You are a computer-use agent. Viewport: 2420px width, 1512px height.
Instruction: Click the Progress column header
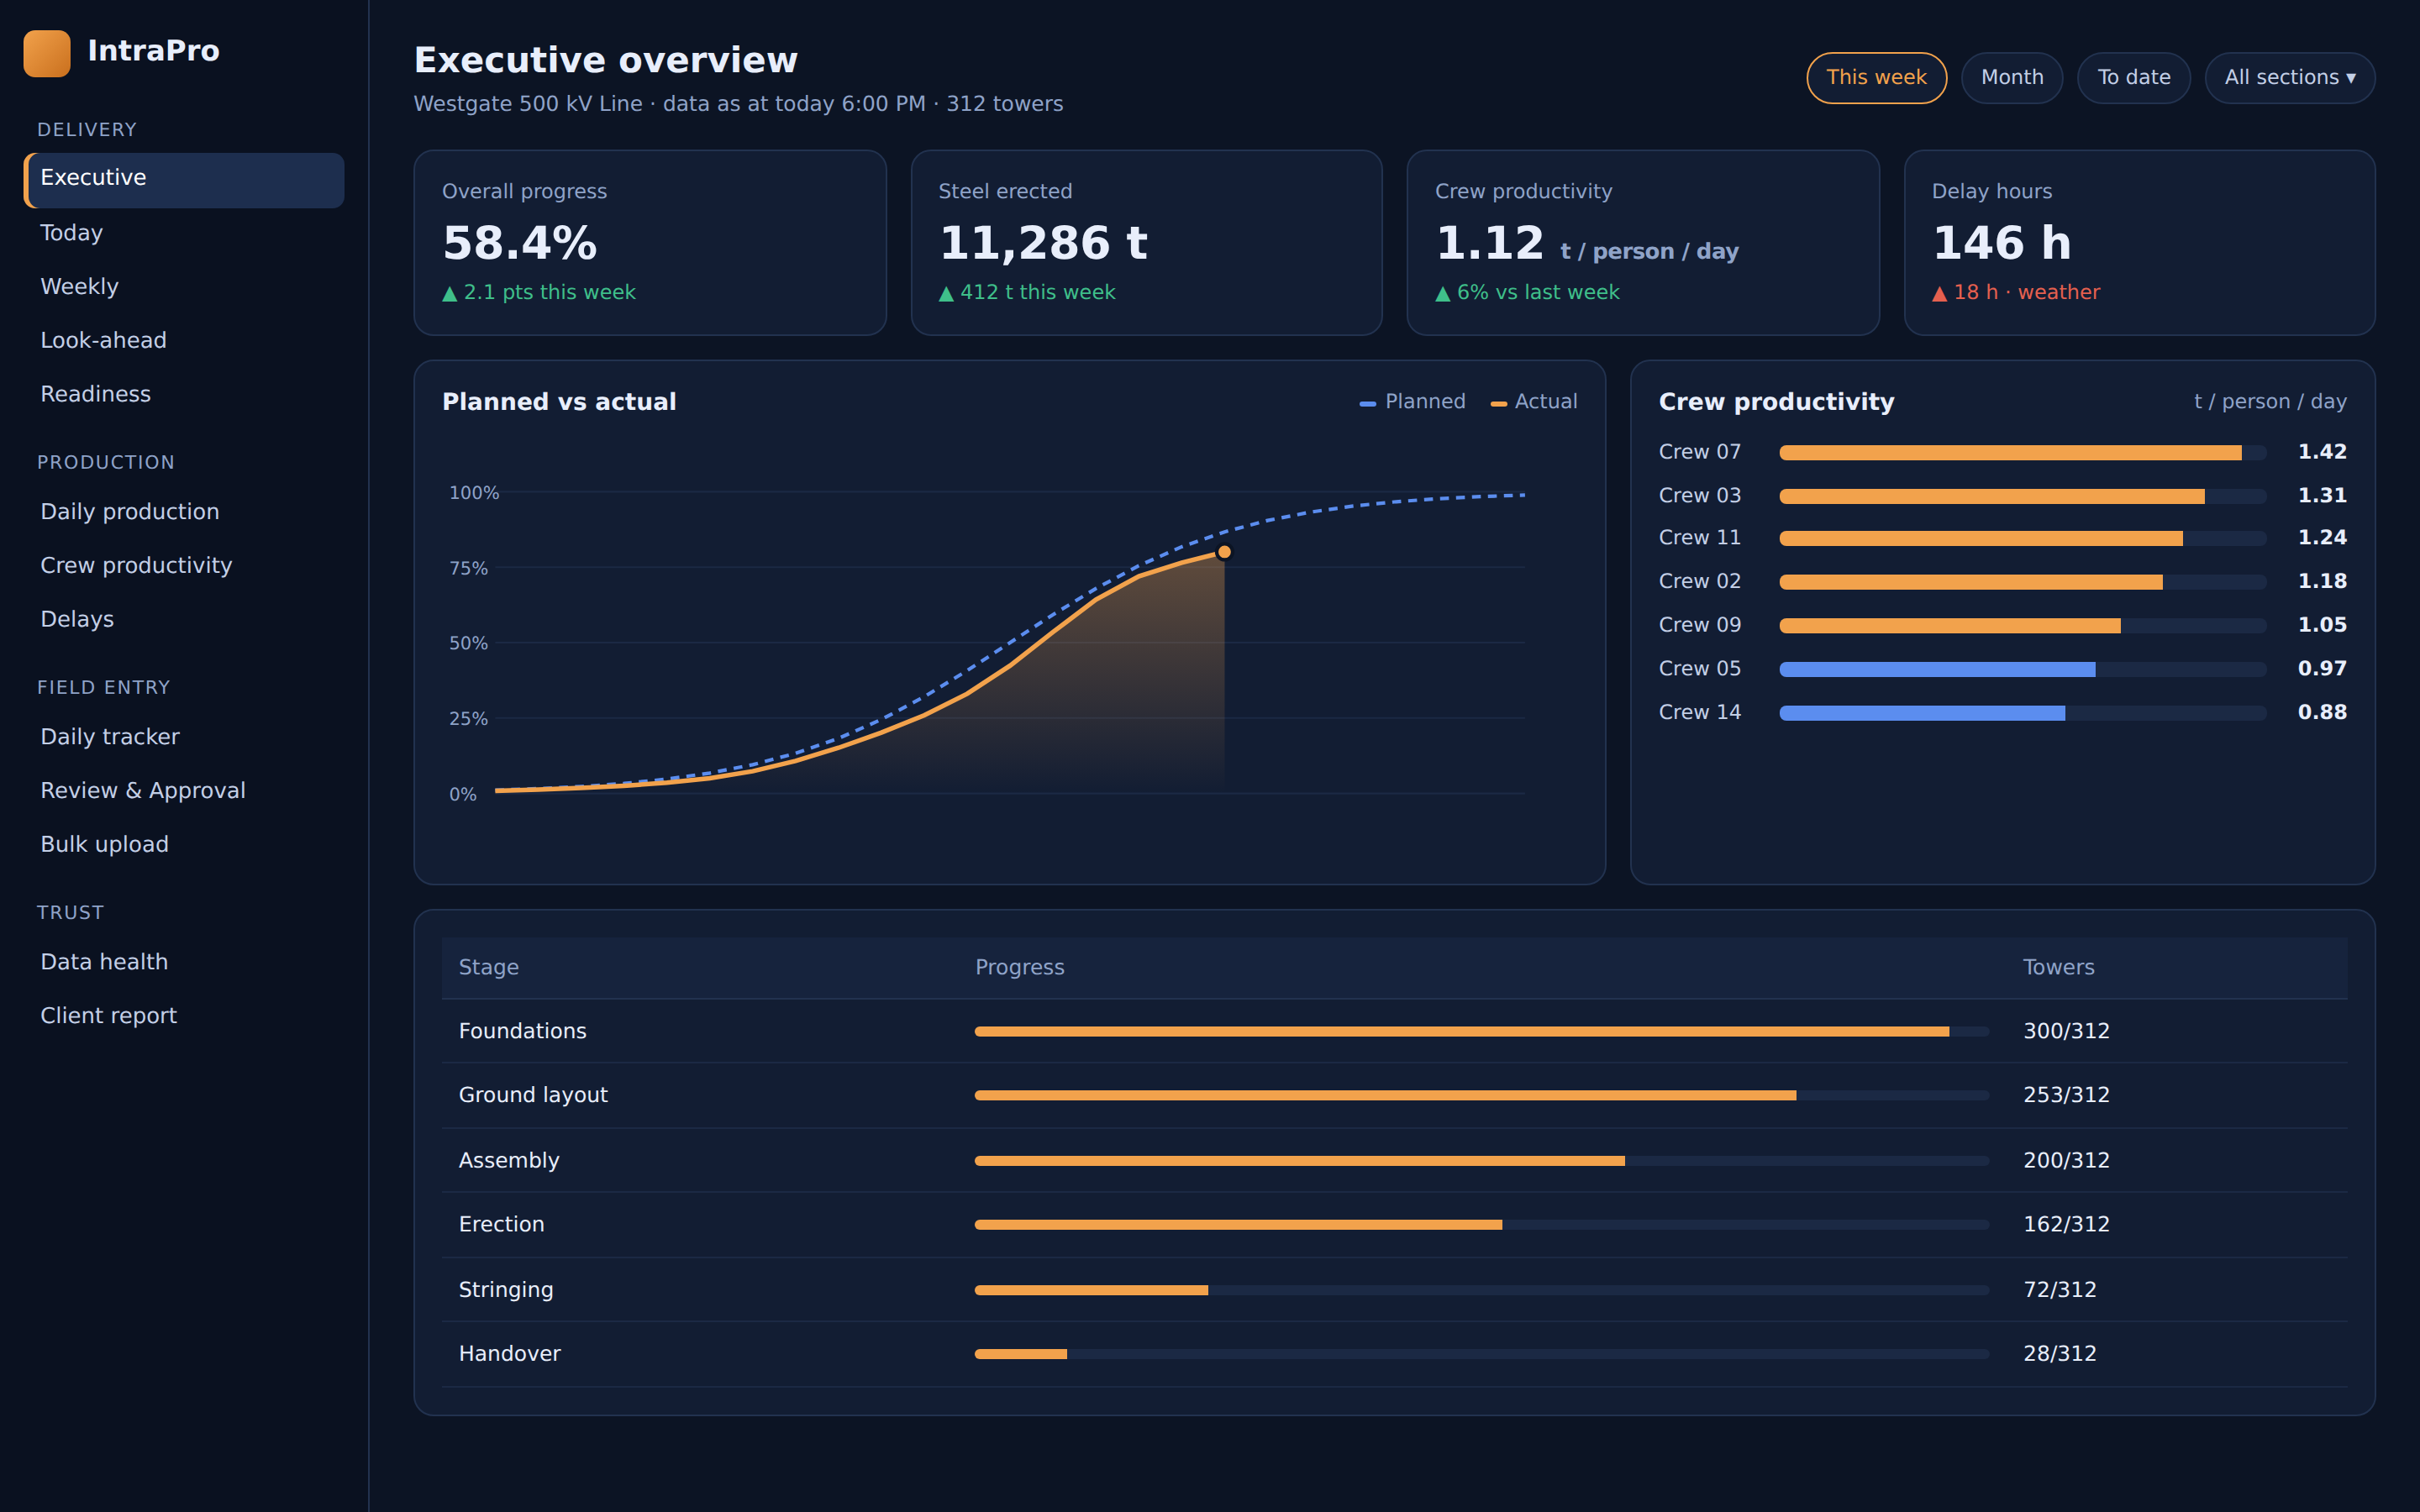[1019, 968]
